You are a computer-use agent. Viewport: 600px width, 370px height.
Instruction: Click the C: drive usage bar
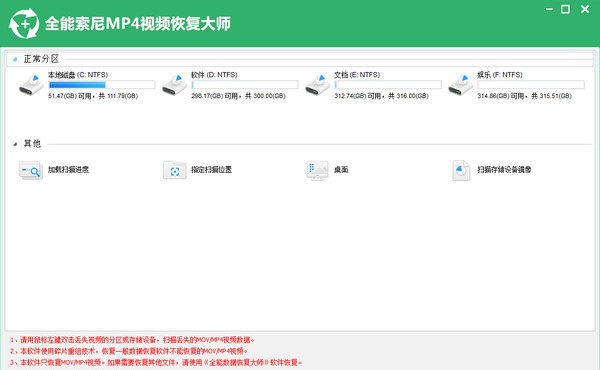(x=102, y=85)
